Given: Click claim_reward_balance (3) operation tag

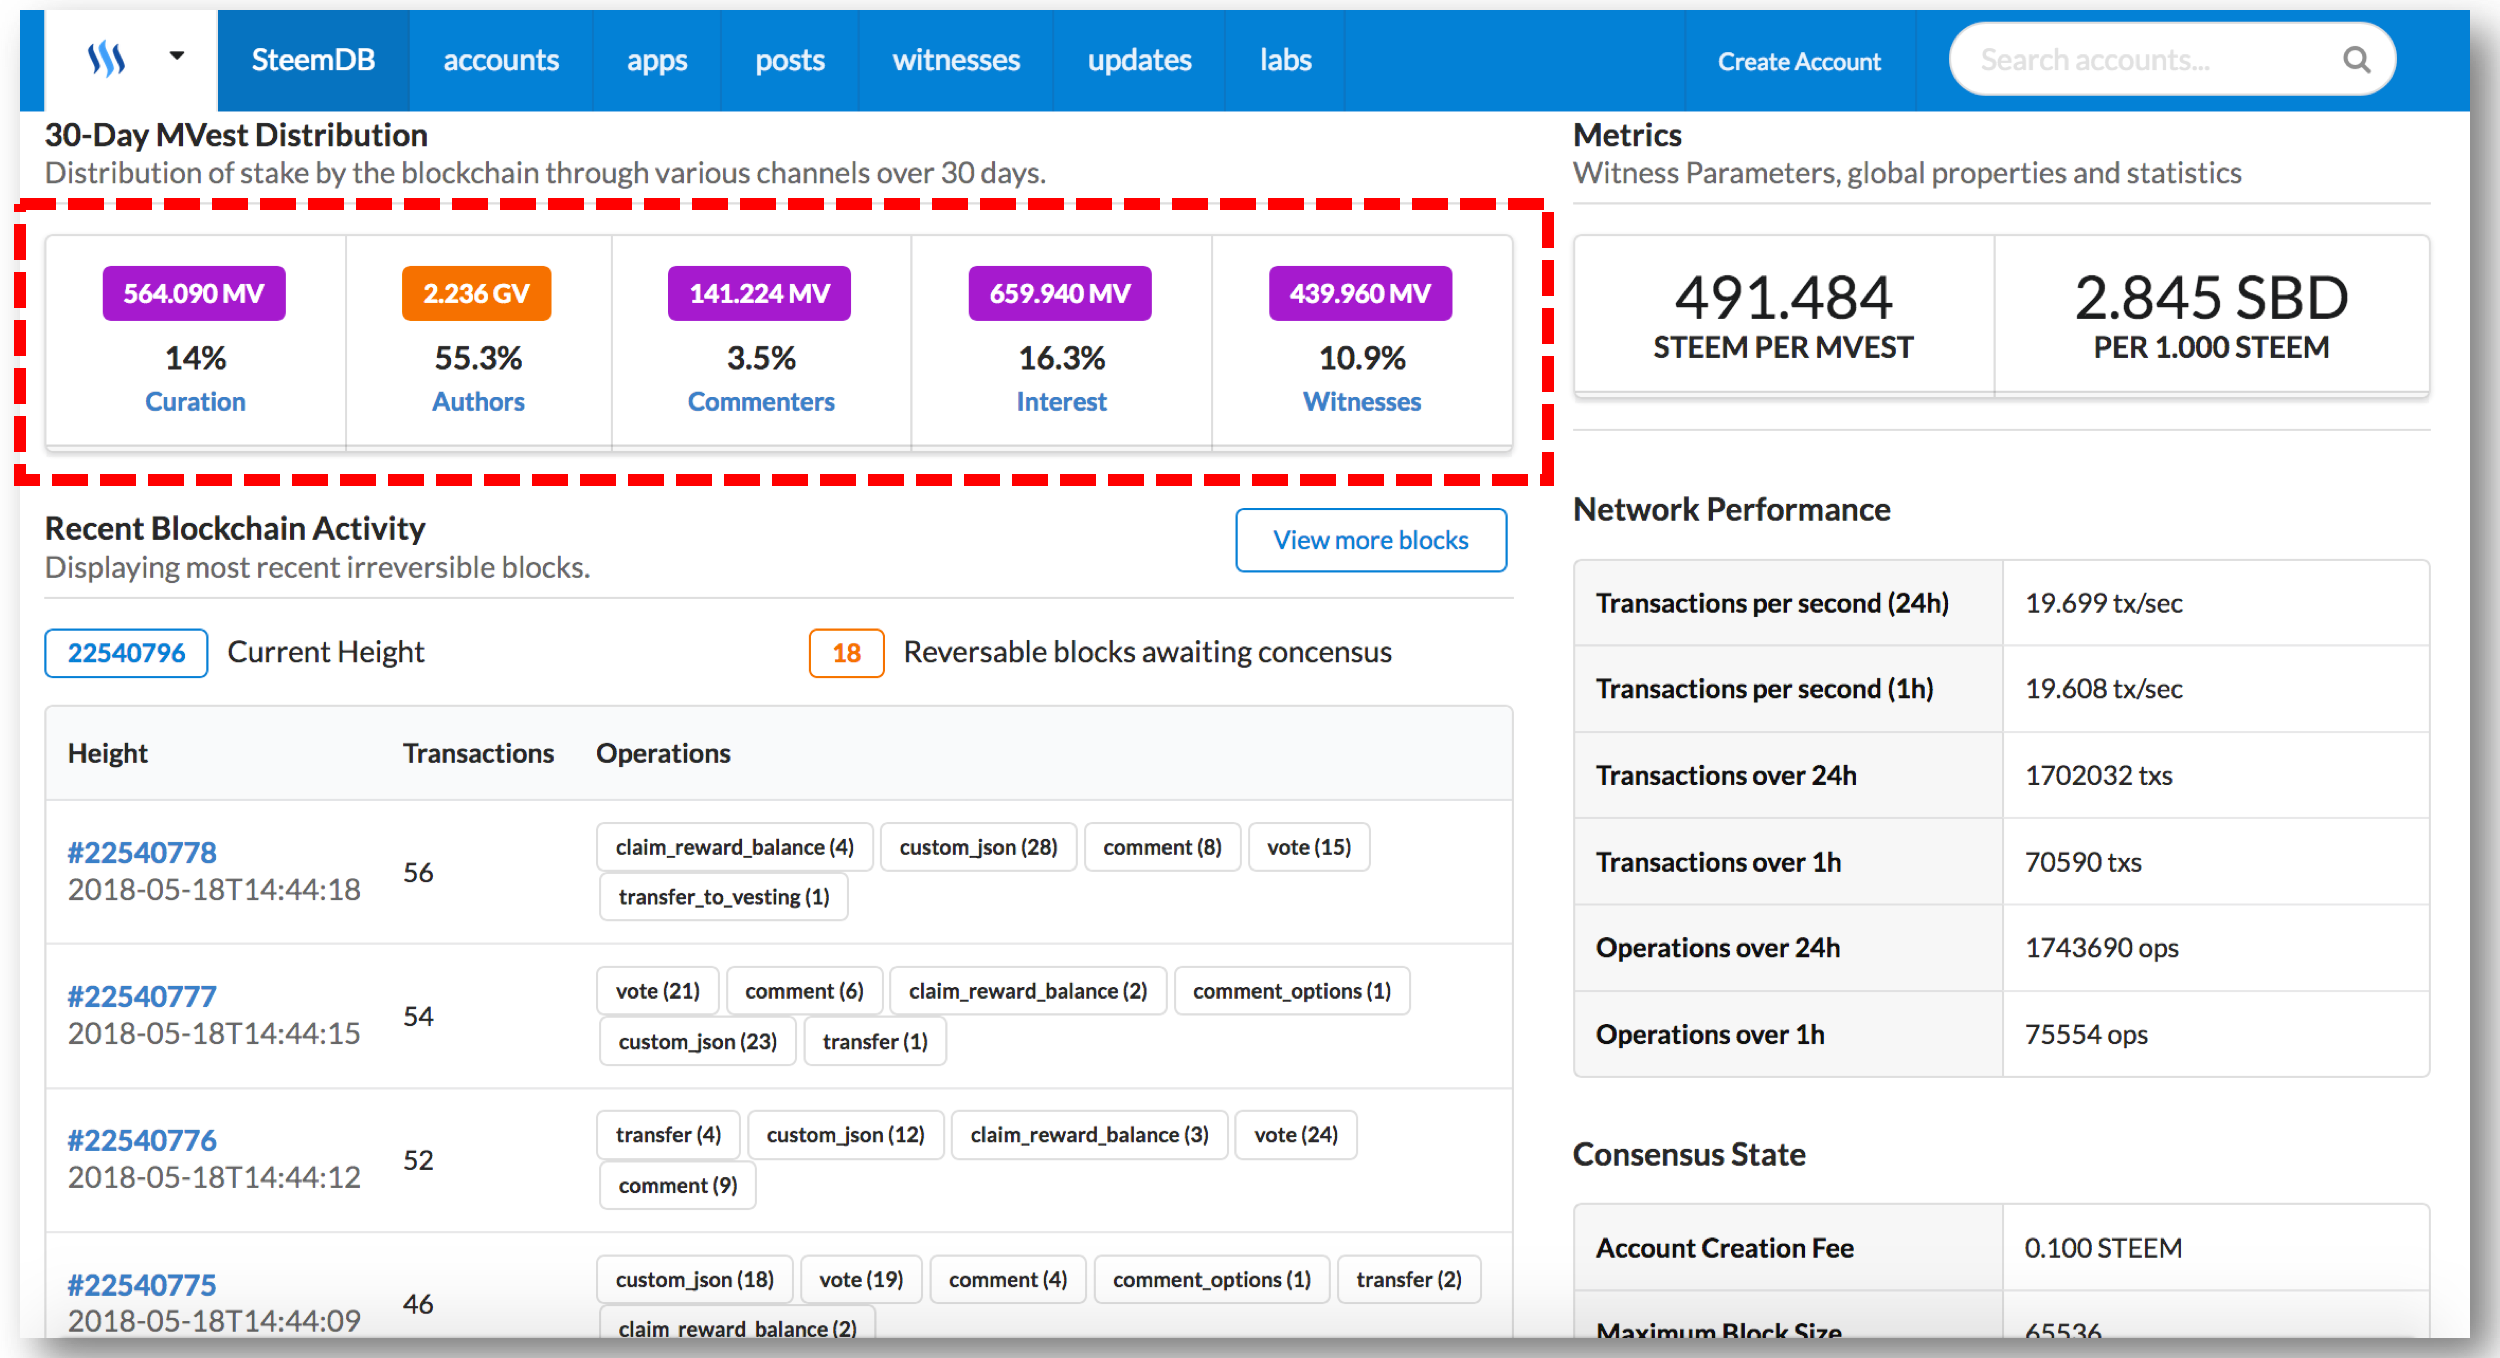Looking at the screenshot, I should [1089, 1135].
